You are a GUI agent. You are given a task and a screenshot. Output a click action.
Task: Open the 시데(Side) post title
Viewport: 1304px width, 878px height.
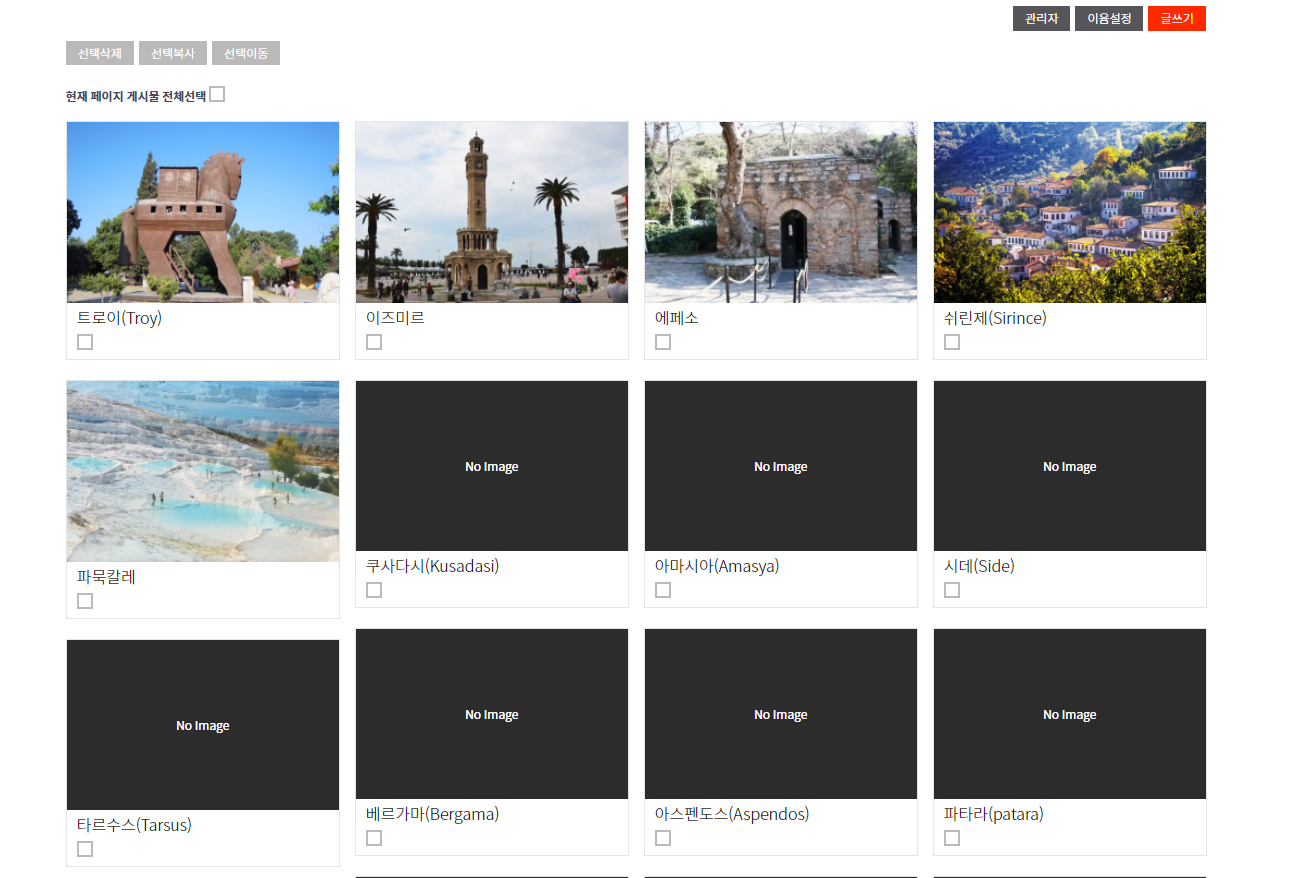(x=979, y=566)
